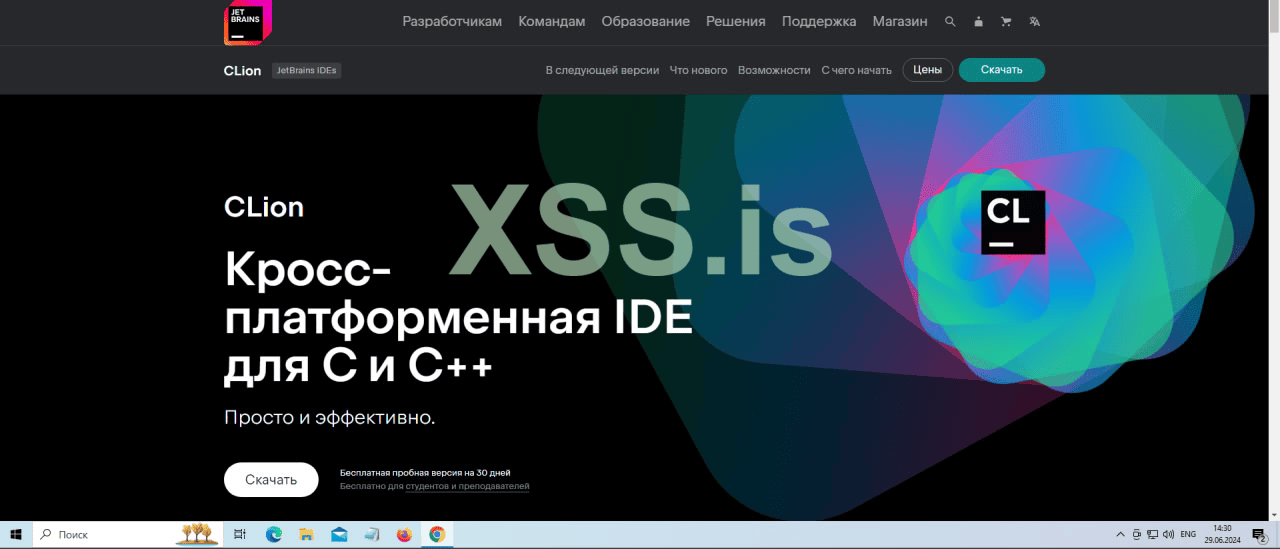This screenshot has height=549, width=1280.
Task: Click the Windows taskbar Поиск search box
Action: 130,535
